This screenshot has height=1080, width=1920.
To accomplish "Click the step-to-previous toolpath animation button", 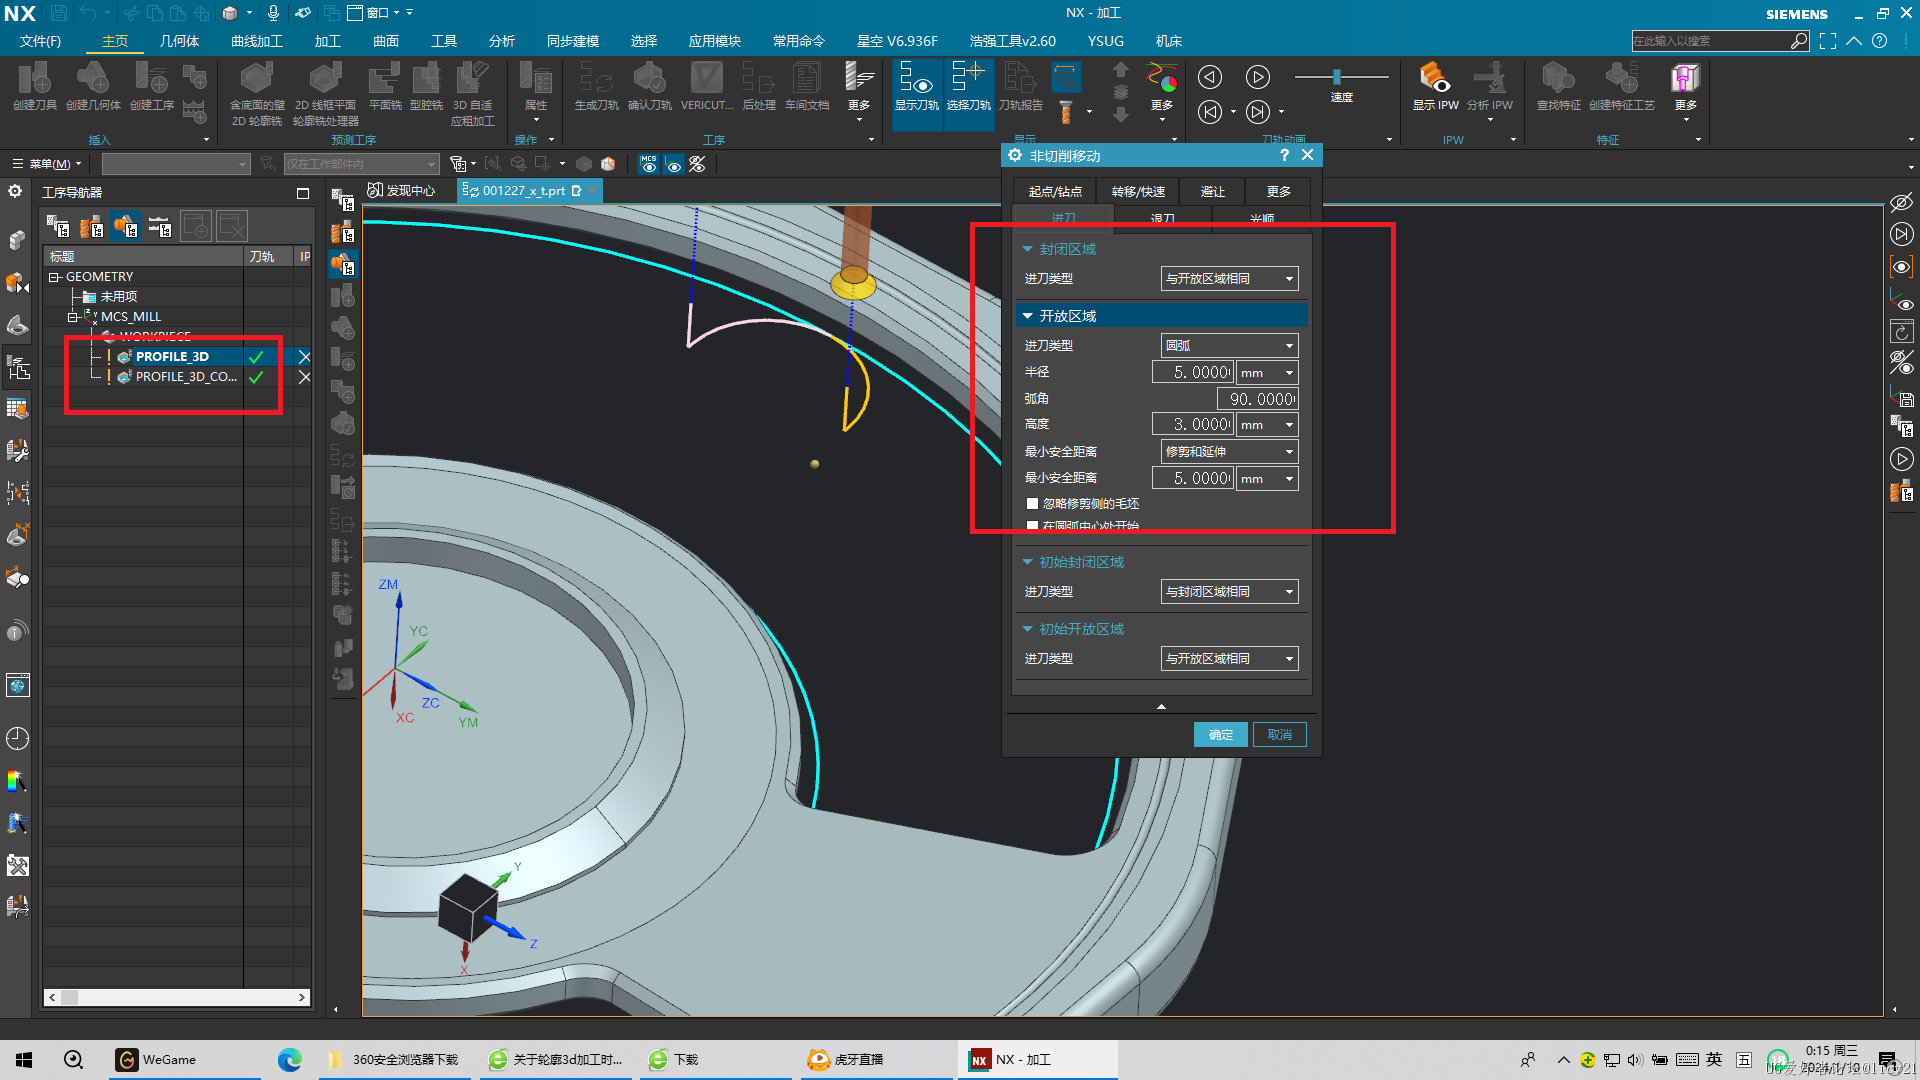I will [1210, 112].
